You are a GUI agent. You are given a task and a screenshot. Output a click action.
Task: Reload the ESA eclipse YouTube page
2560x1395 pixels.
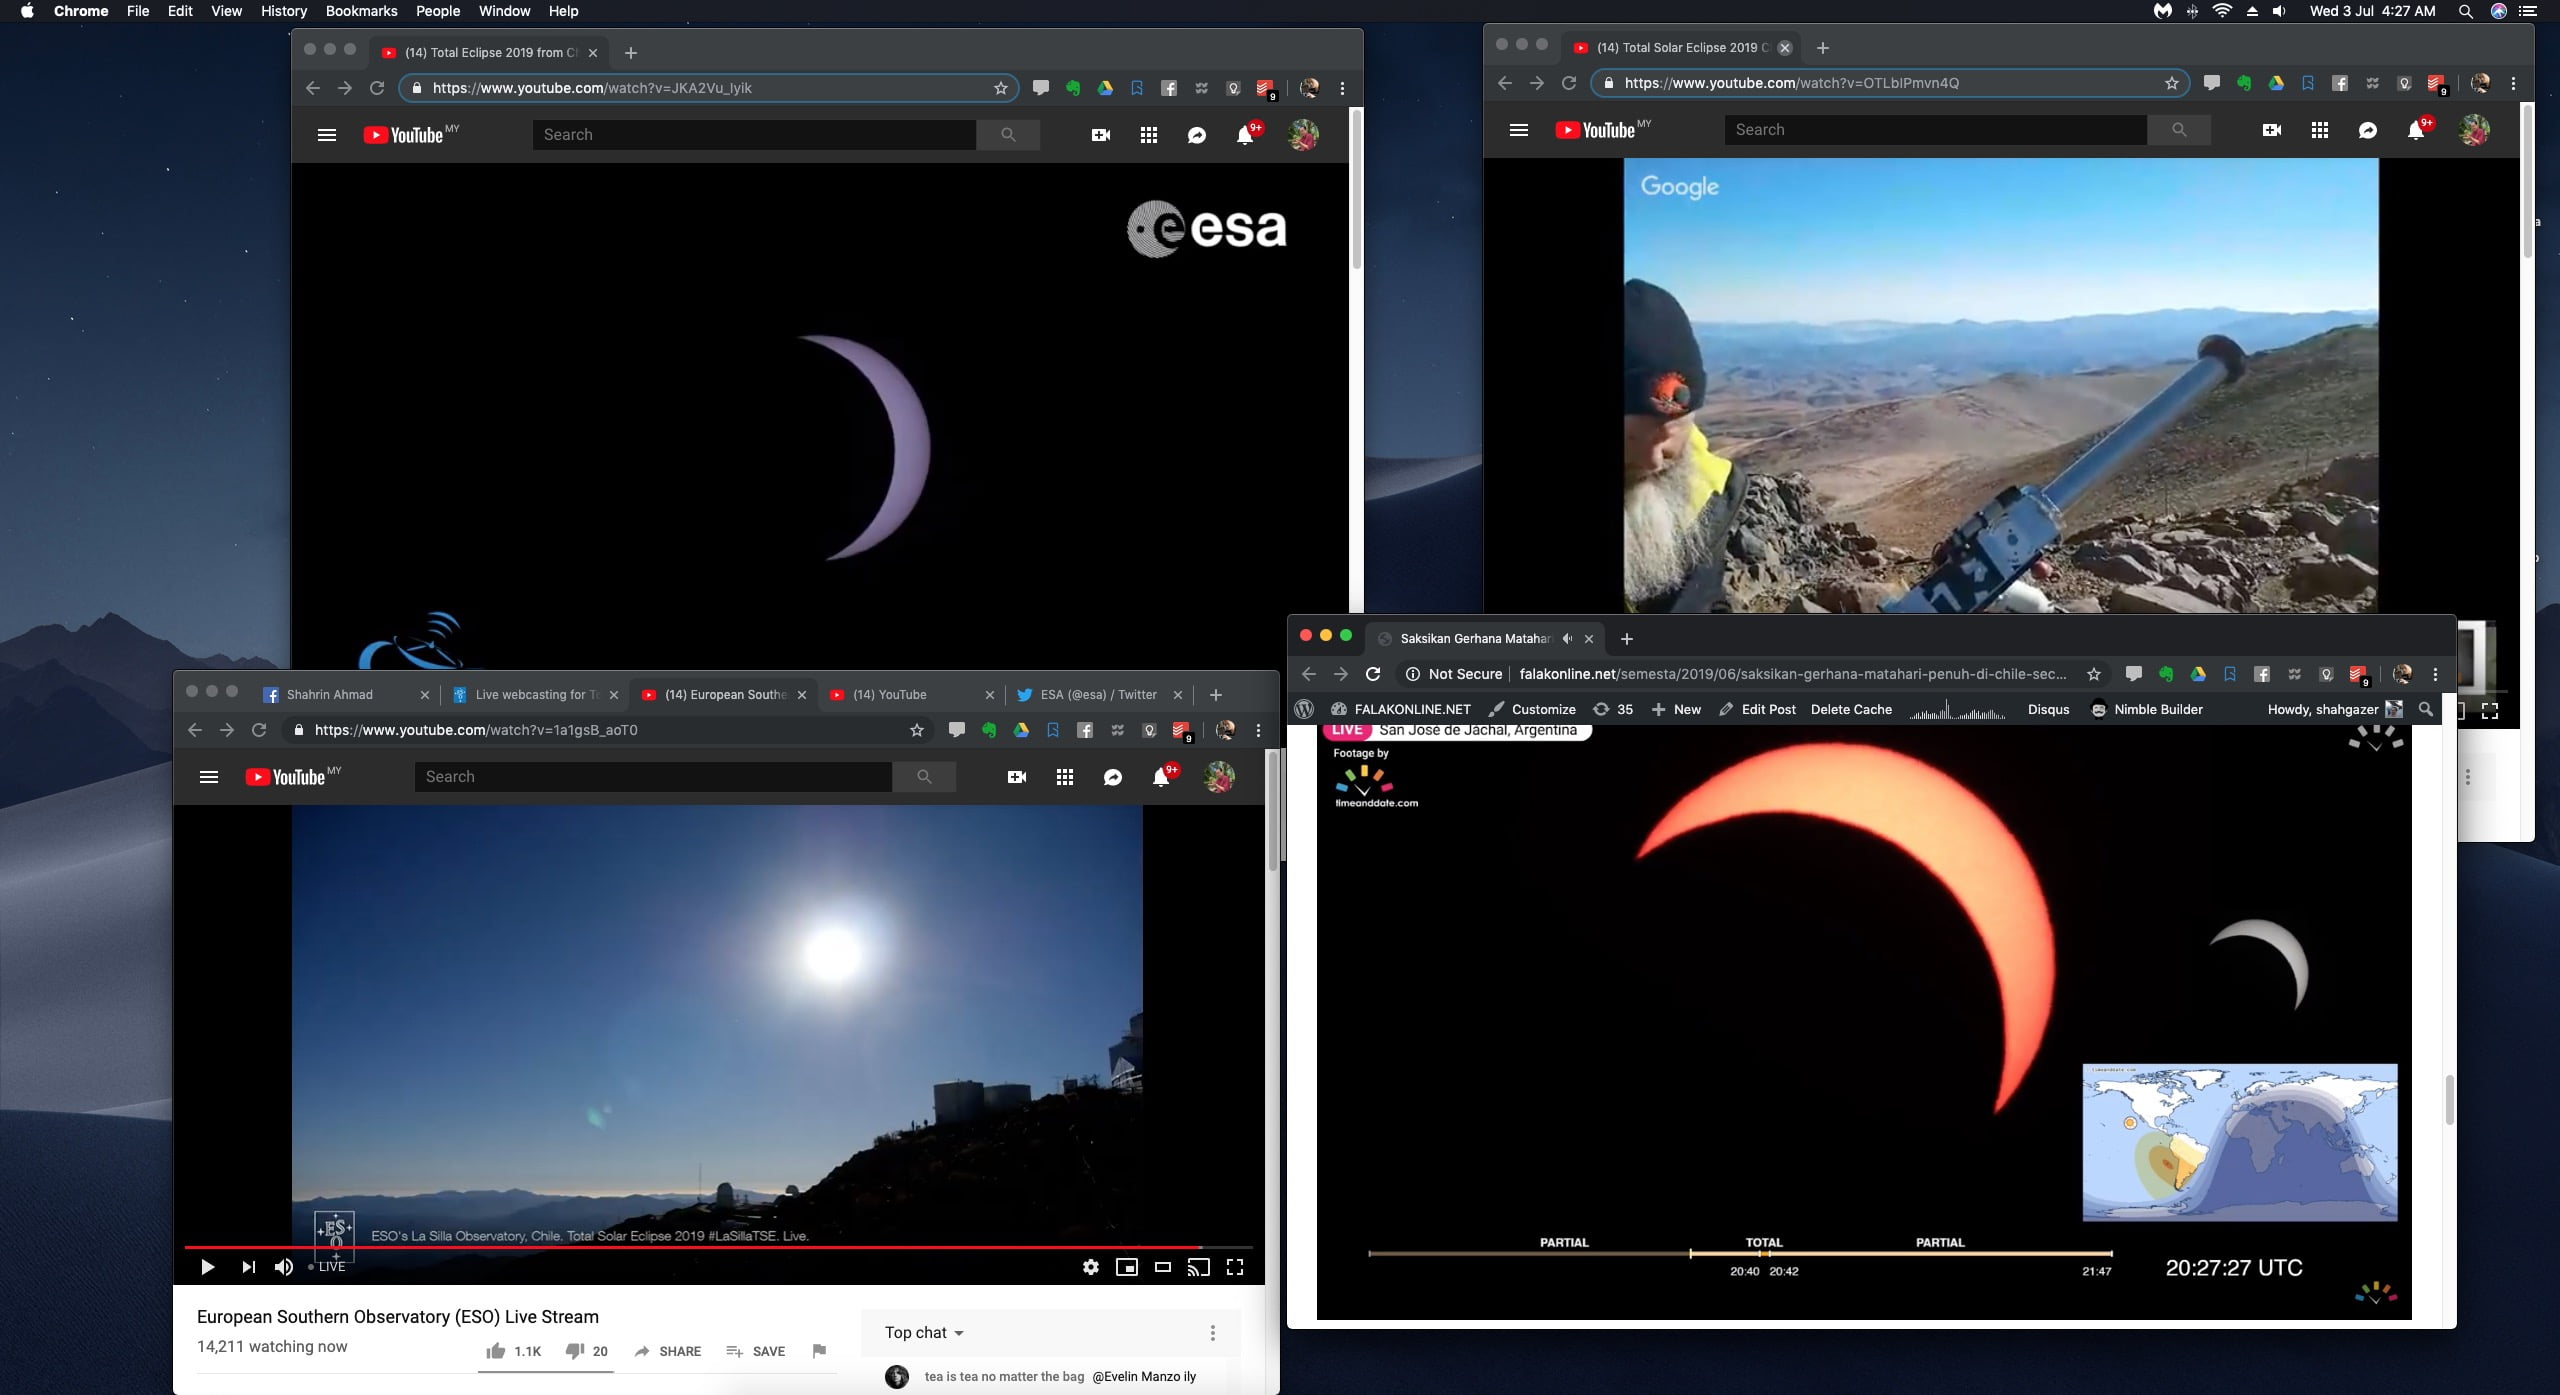point(377,88)
